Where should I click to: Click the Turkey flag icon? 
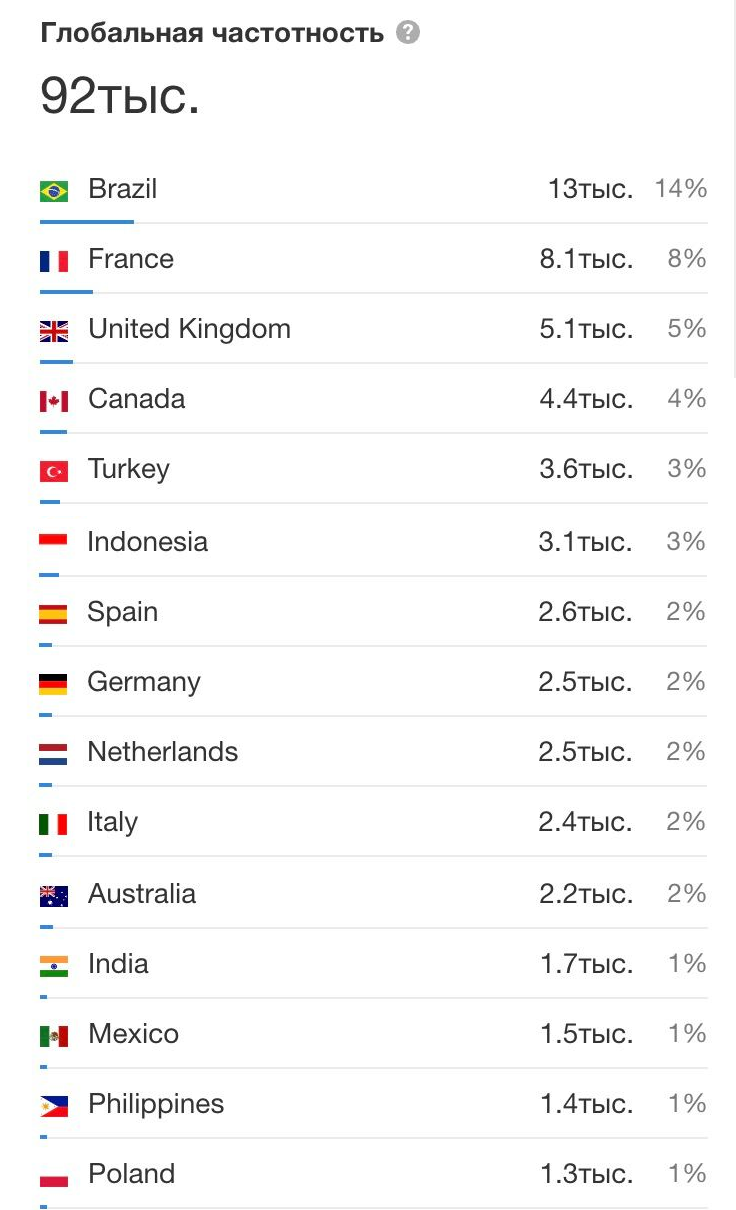(x=54, y=471)
